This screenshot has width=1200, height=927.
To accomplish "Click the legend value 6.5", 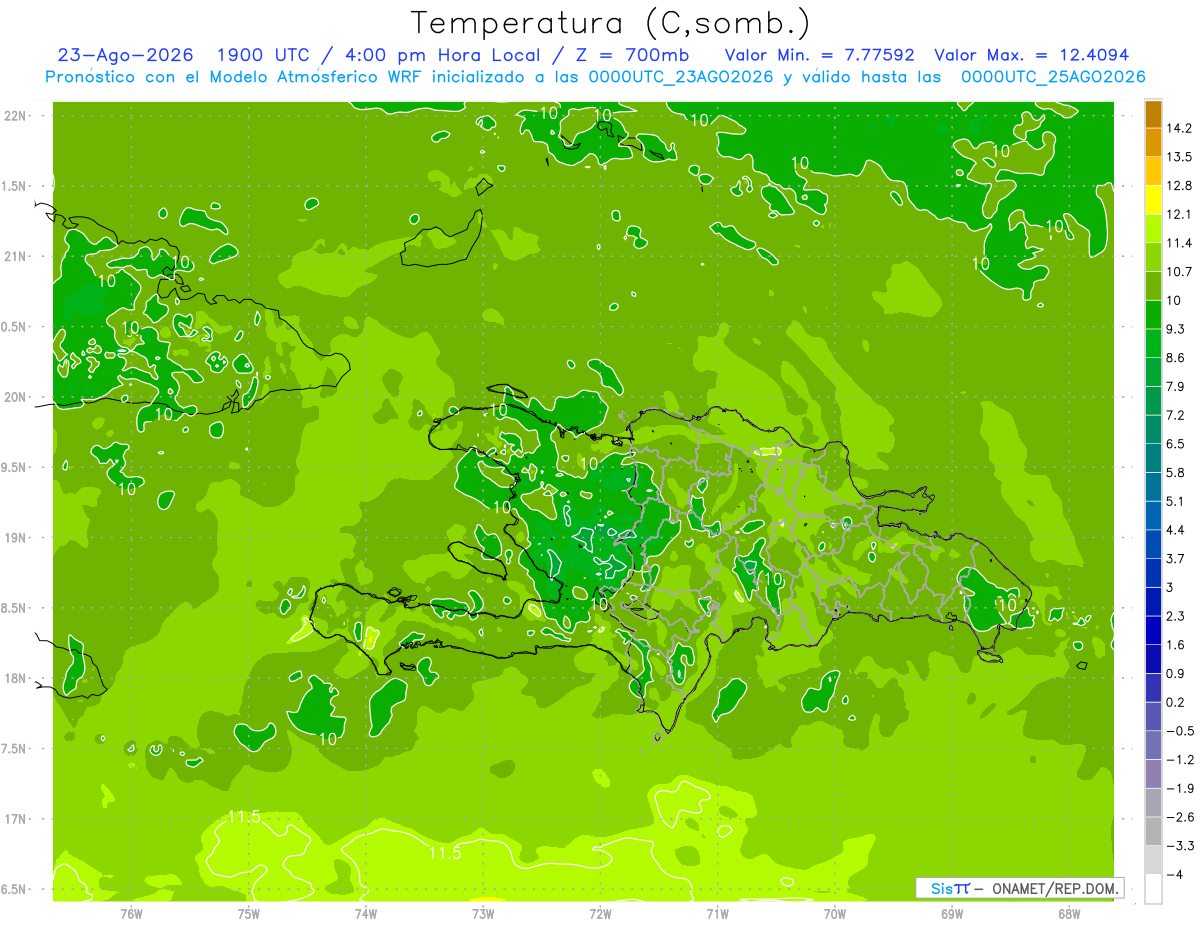I will 1176,444.
